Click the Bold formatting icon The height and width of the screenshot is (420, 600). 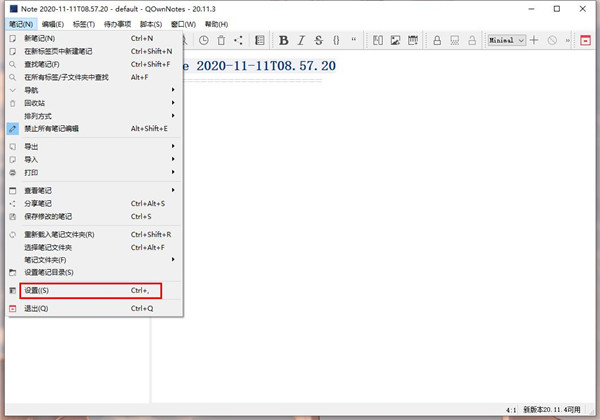tap(284, 40)
